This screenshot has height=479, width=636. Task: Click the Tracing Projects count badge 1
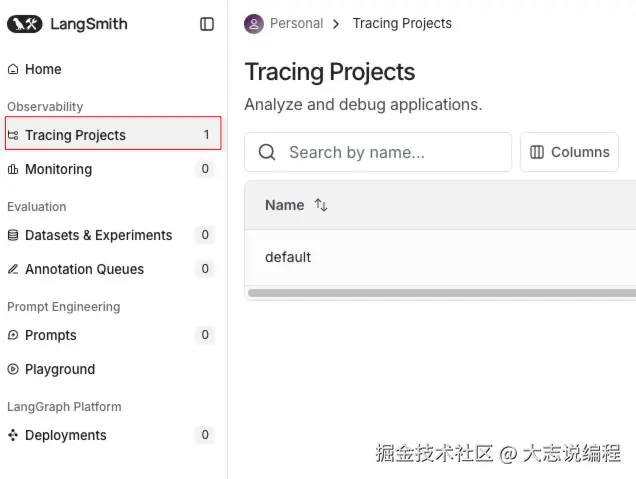(x=206, y=135)
